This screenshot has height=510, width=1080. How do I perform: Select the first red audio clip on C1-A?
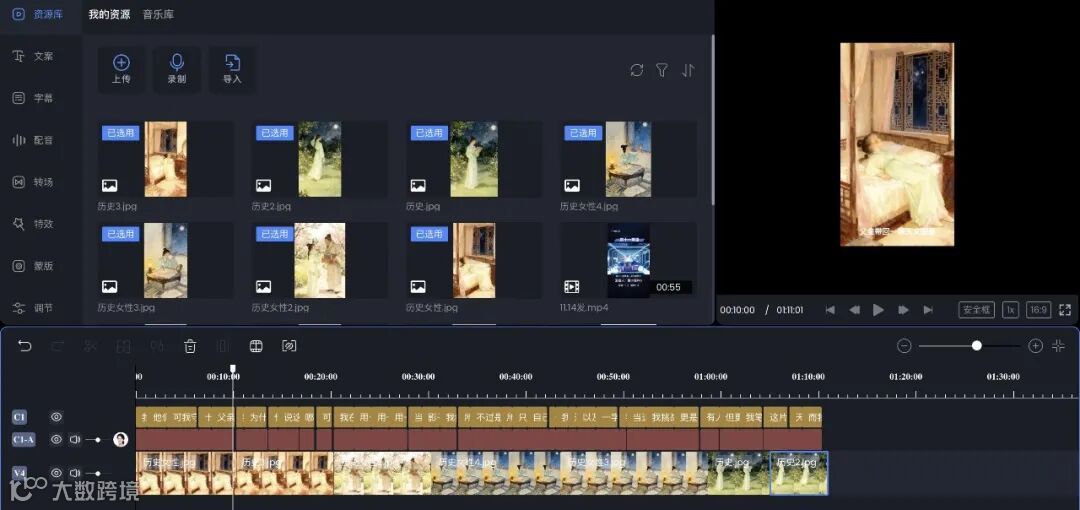[x=184, y=439]
